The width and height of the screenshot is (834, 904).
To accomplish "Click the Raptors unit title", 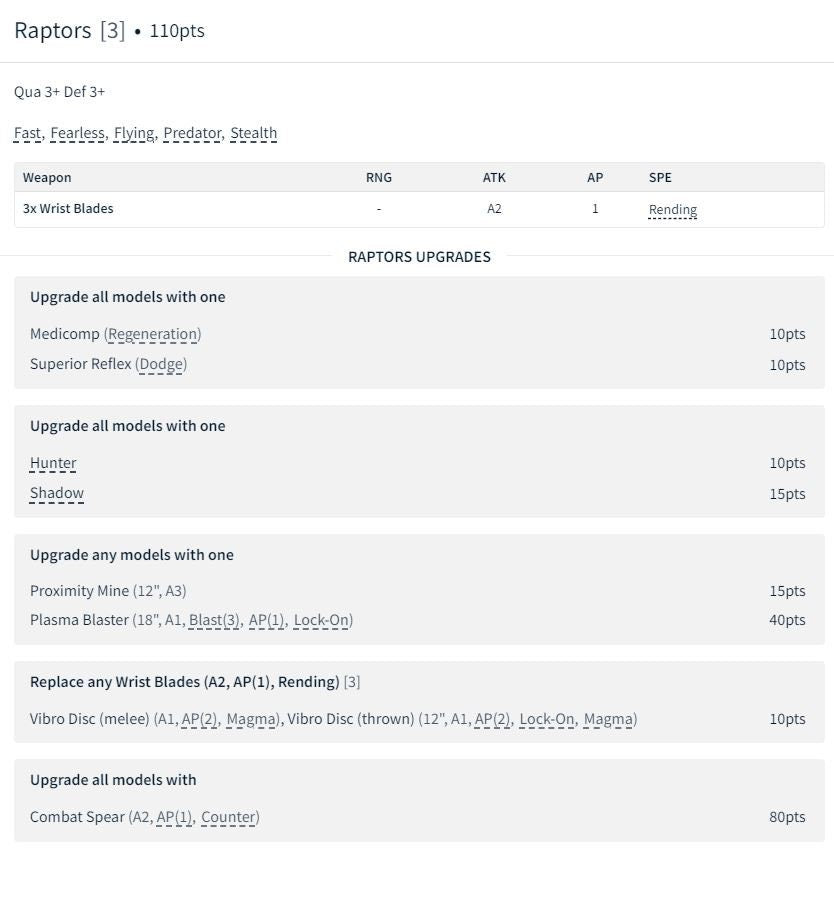I will point(52,30).
